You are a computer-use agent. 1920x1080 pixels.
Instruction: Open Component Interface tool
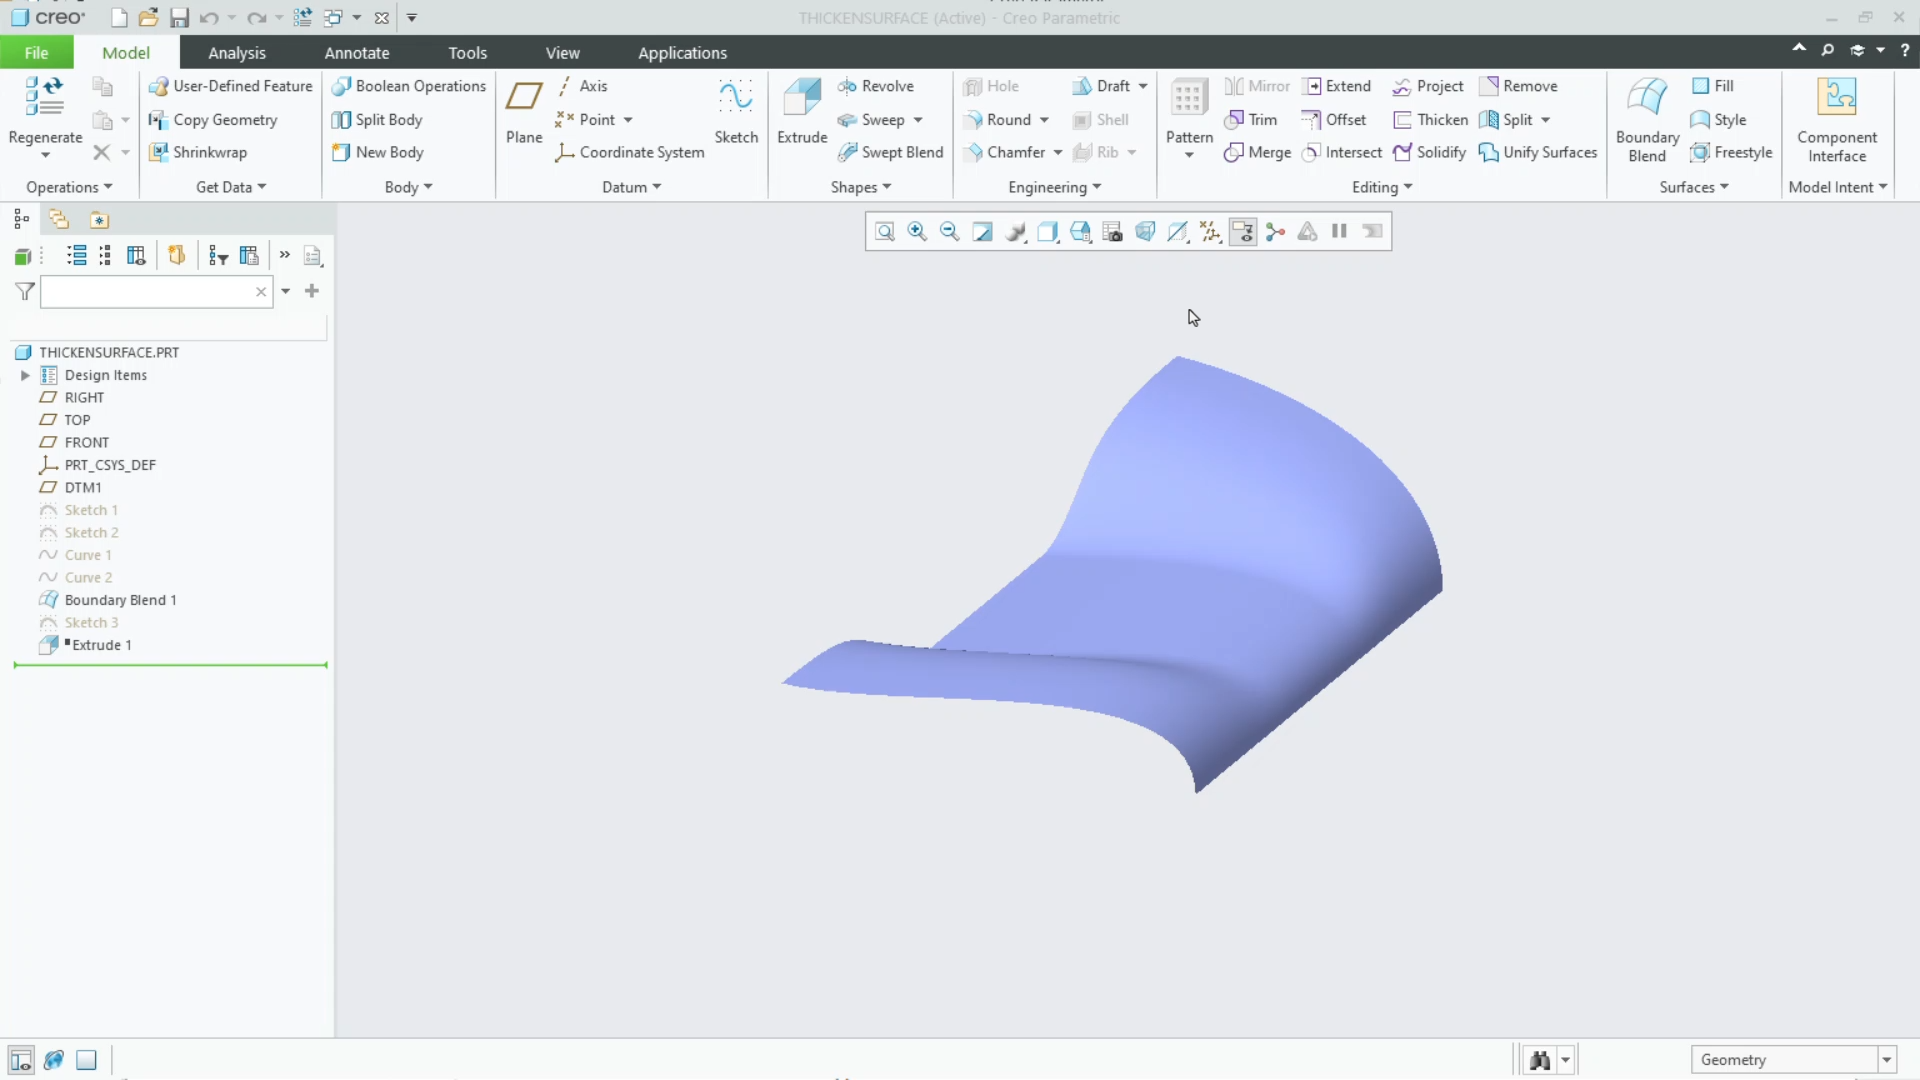(x=1837, y=119)
